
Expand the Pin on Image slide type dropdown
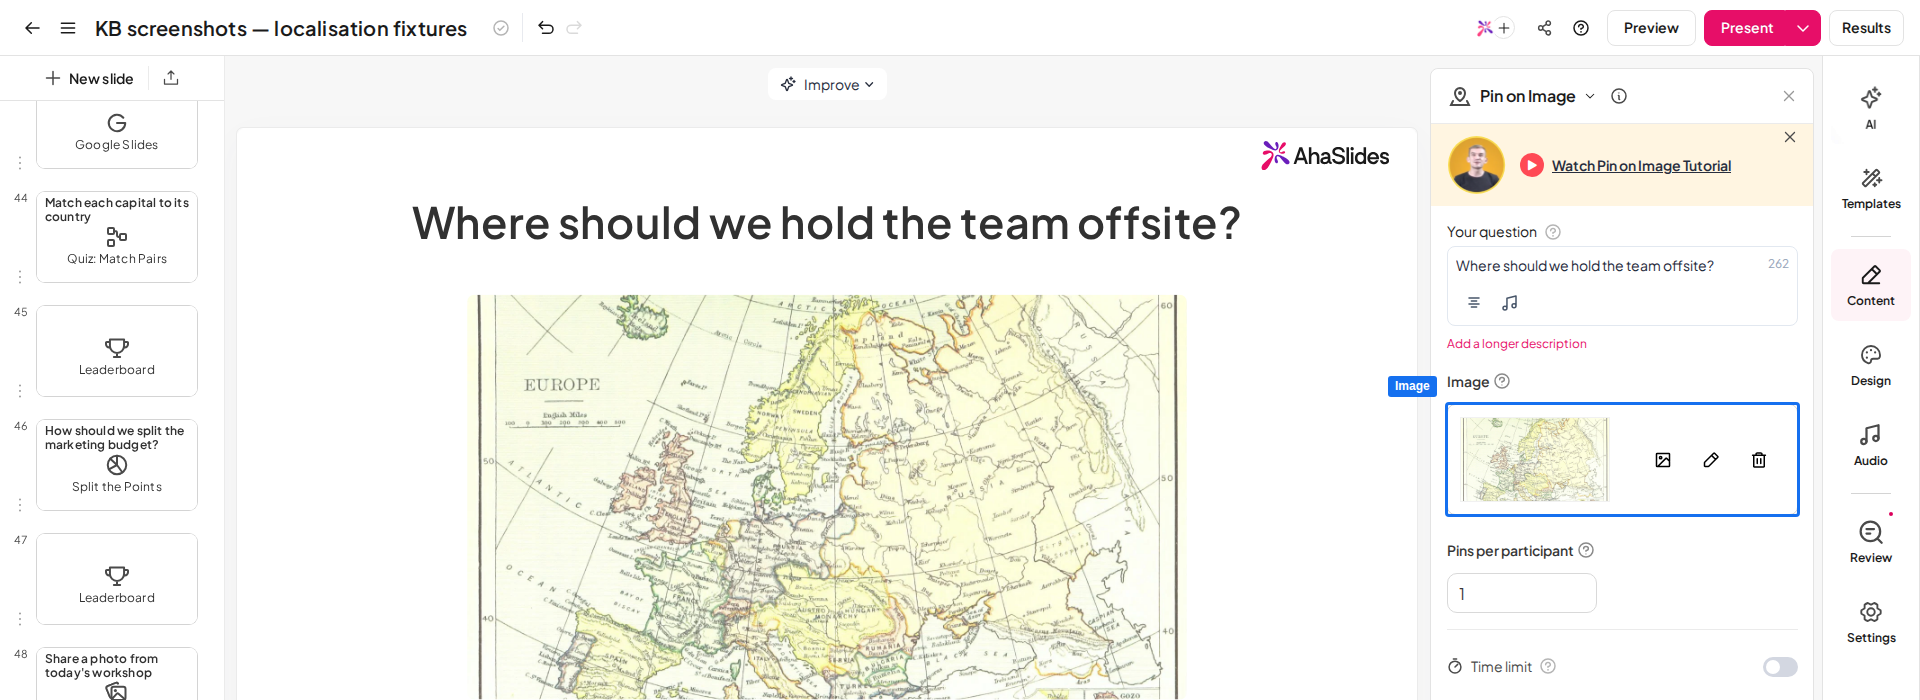[x=1590, y=96]
